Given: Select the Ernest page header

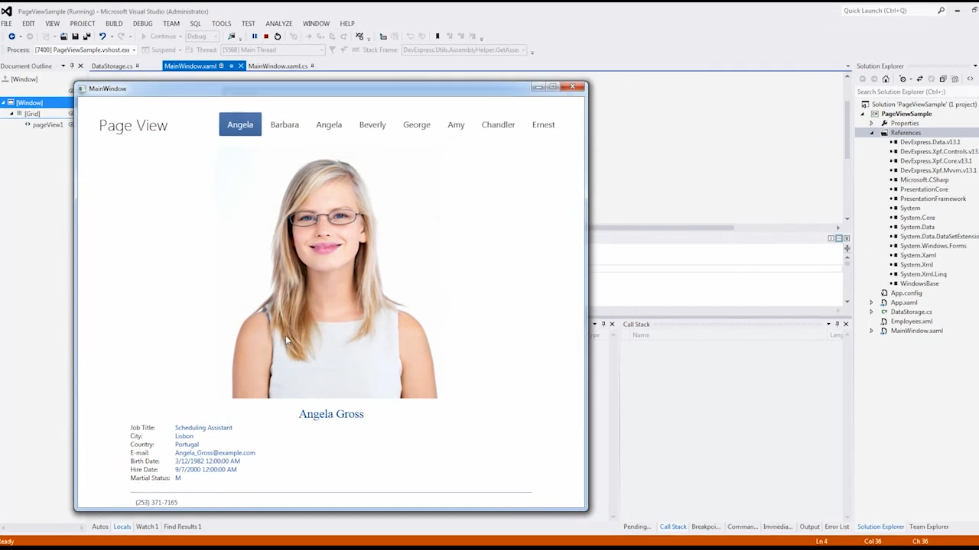Looking at the screenshot, I should coord(543,125).
